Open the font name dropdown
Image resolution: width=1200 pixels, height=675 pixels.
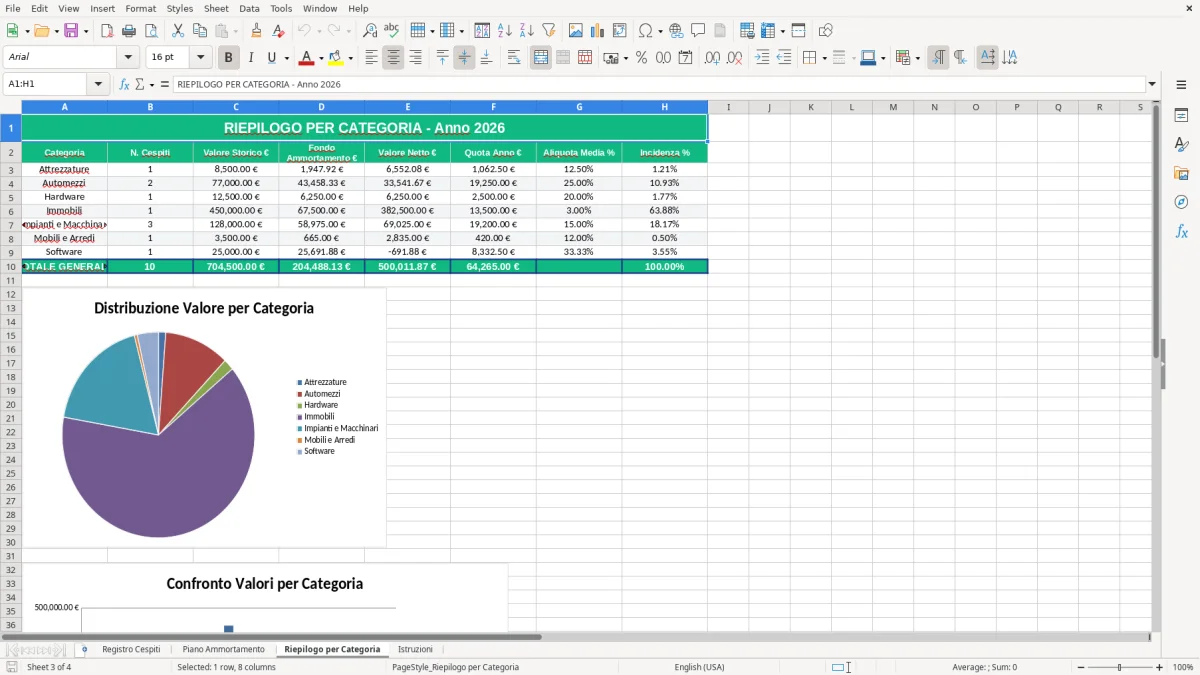(x=126, y=57)
